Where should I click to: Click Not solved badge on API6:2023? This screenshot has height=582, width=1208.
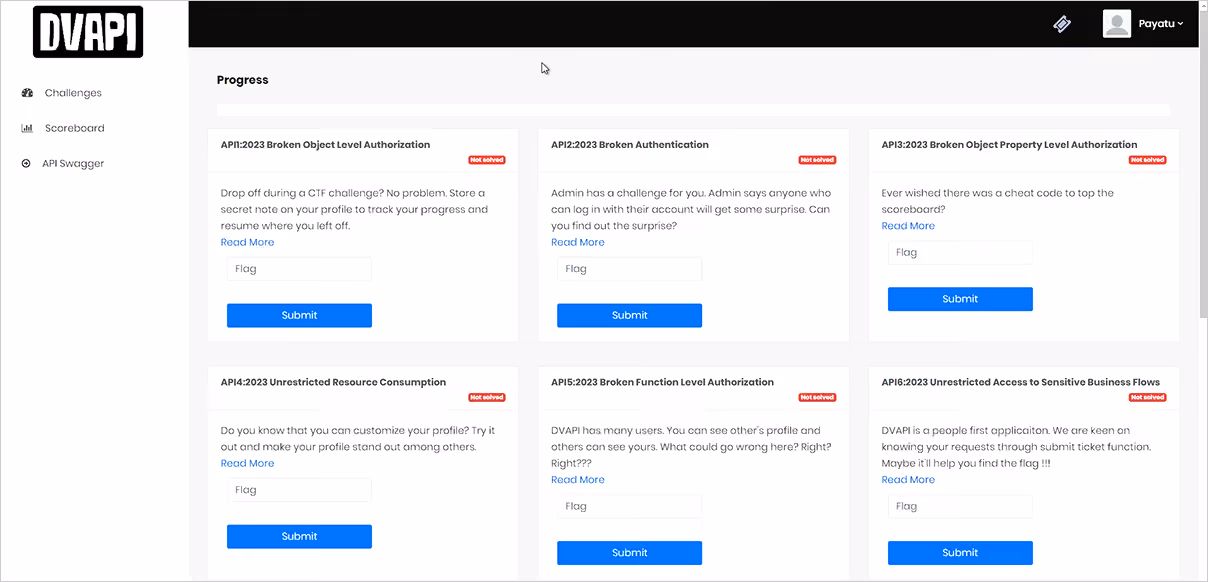pyautogui.click(x=1148, y=397)
